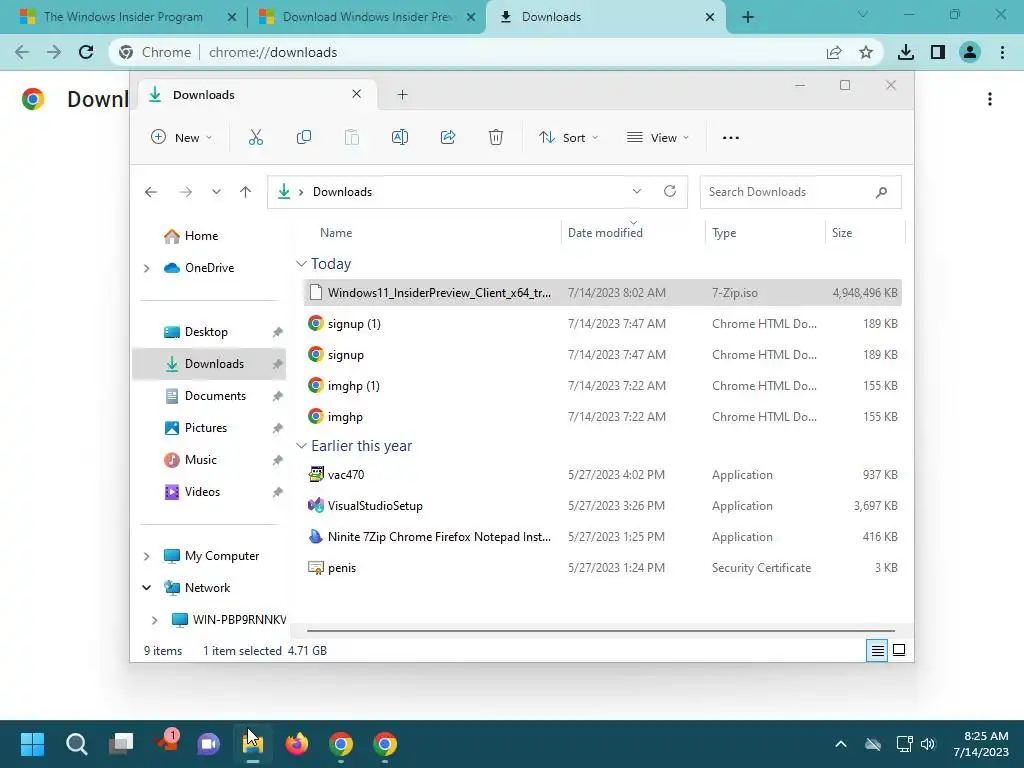Open the Downloads page three-dot menu
The height and width of the screenshot is (768, 1024).
pos(990,99)
